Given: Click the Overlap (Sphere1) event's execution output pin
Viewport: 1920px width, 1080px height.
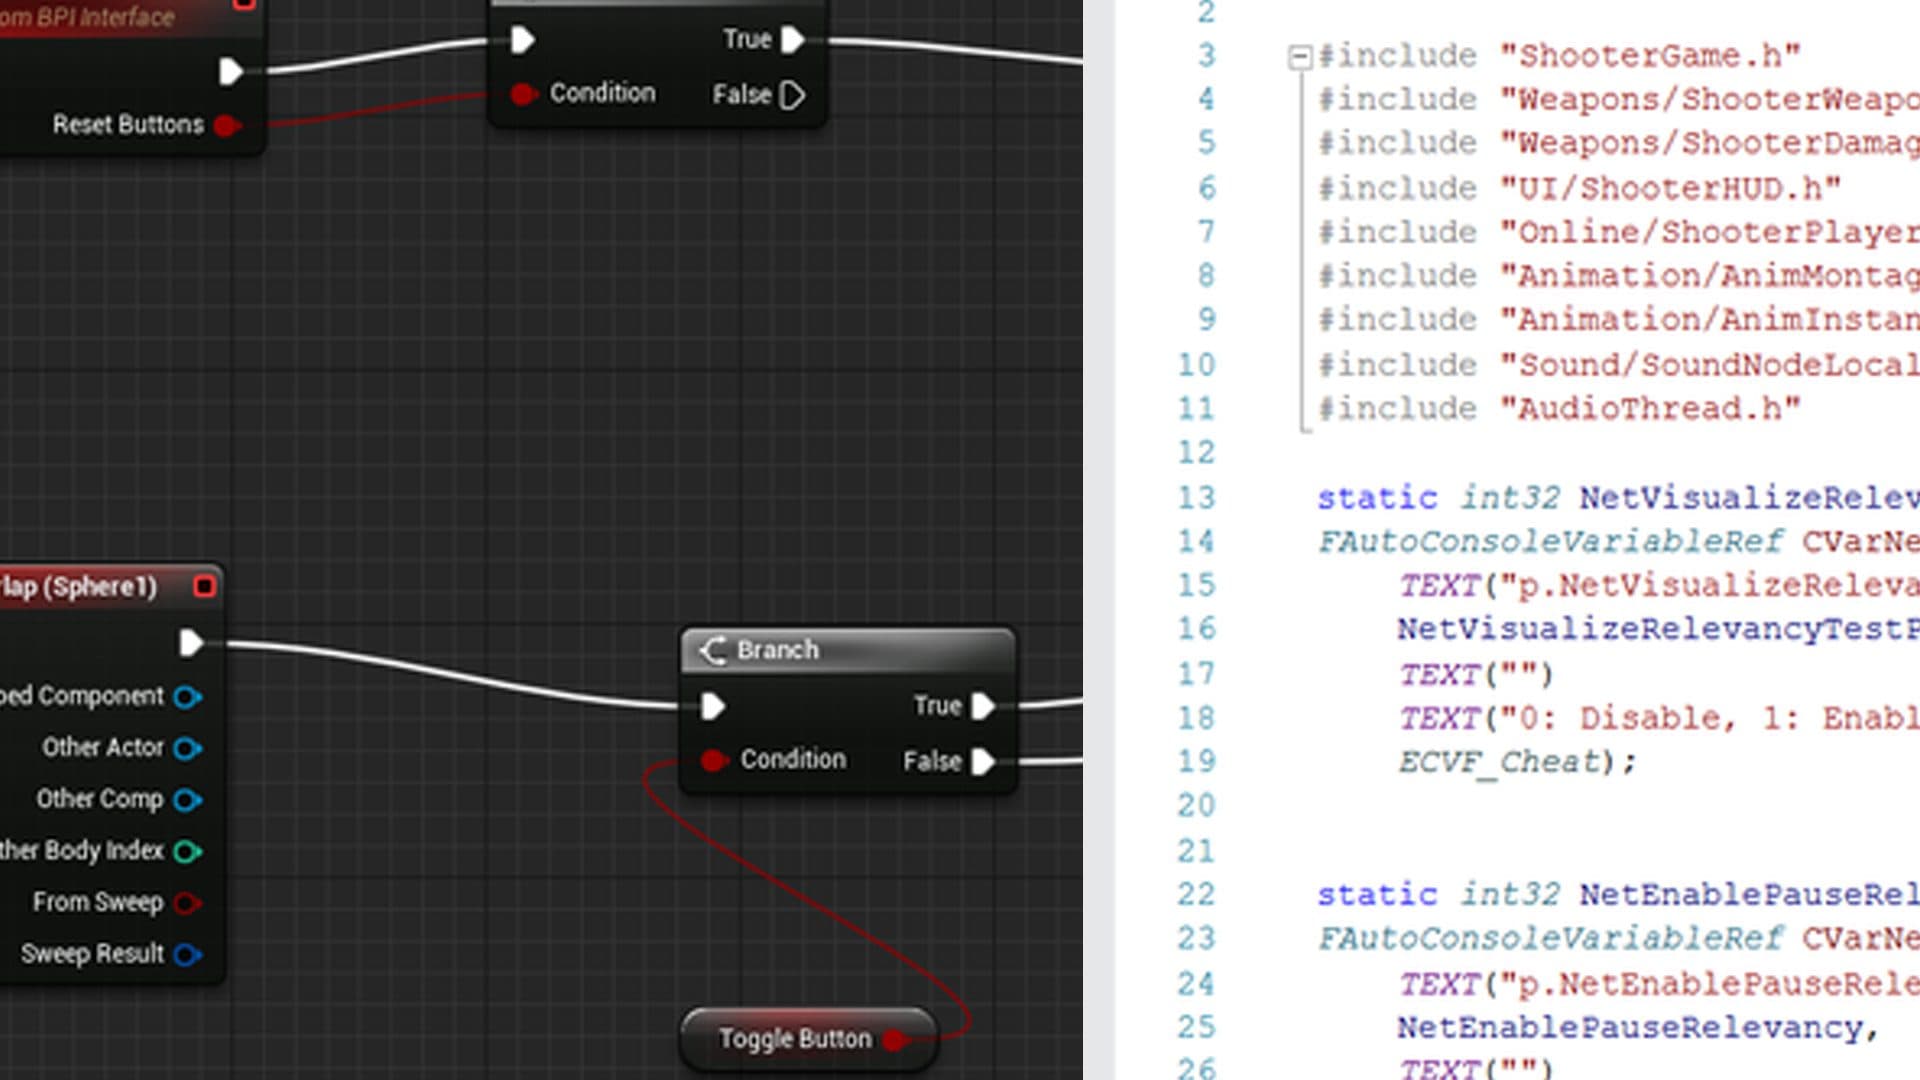Looking at the screenshot, I should (190, 643).
